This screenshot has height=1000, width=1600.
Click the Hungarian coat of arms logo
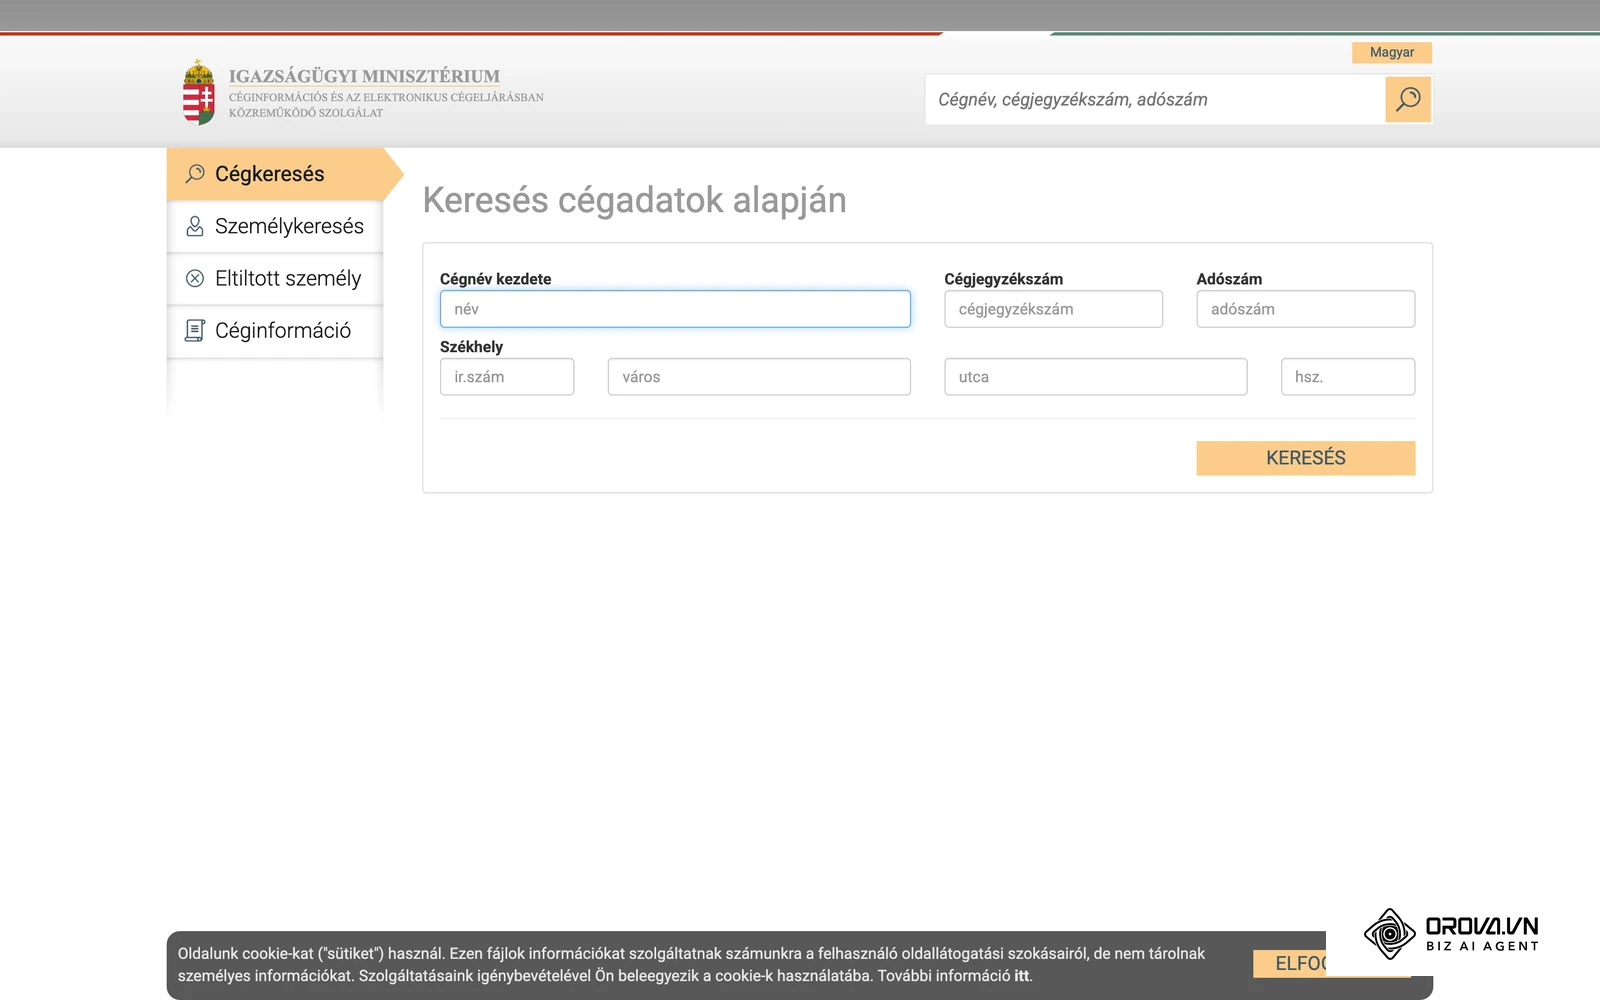pyautogui.click(x=199, y=92)
